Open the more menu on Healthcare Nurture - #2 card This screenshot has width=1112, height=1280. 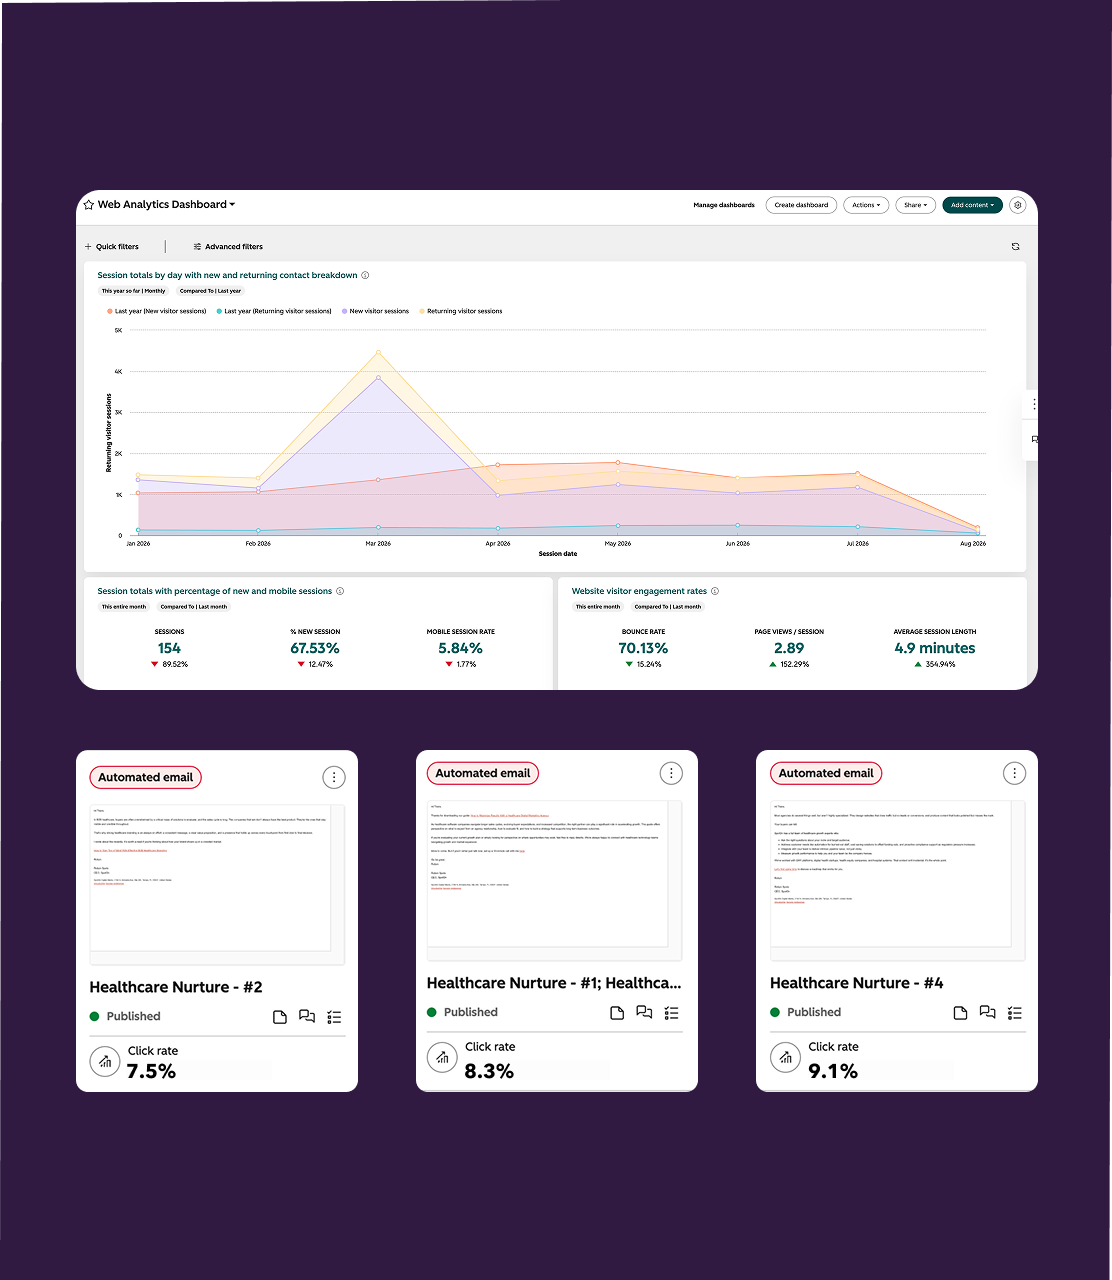click(x=334, y=777)
